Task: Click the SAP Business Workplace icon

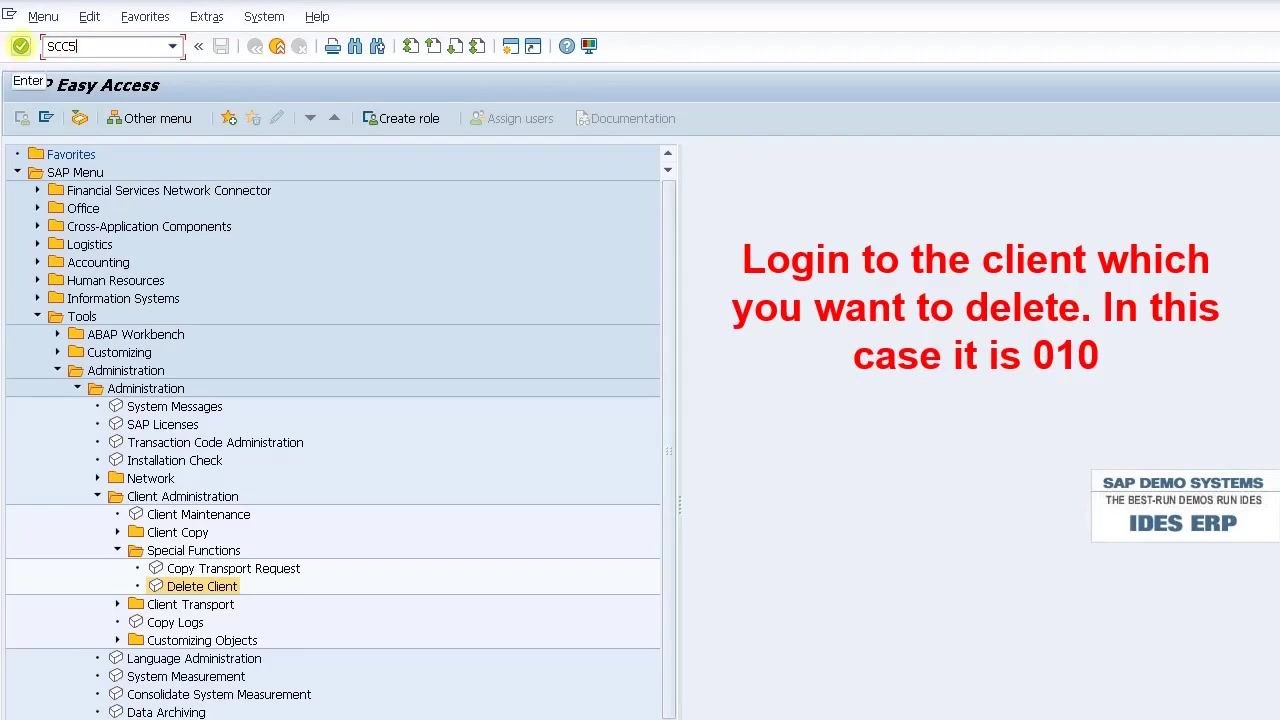Action: coord(79,118)
